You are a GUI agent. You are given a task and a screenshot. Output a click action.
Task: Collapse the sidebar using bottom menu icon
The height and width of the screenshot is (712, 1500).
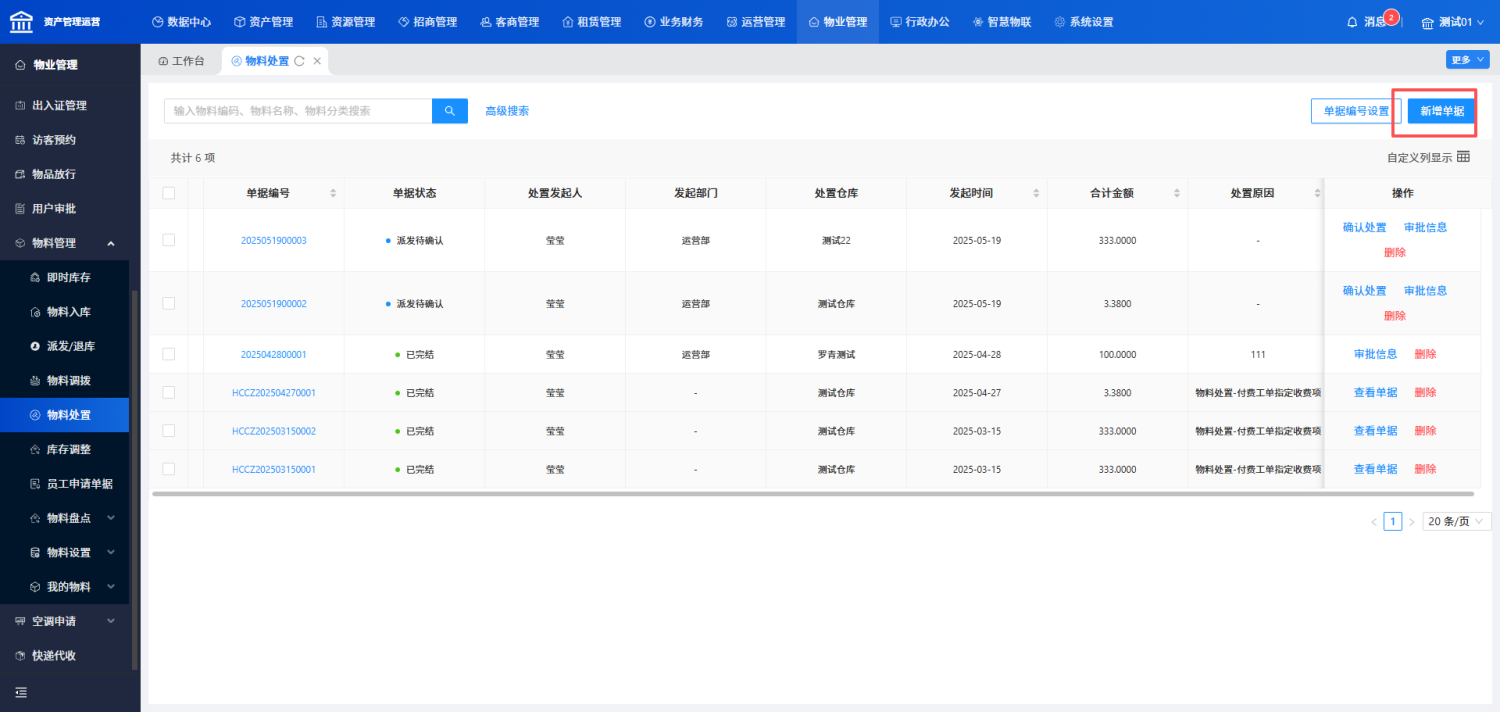21,692
